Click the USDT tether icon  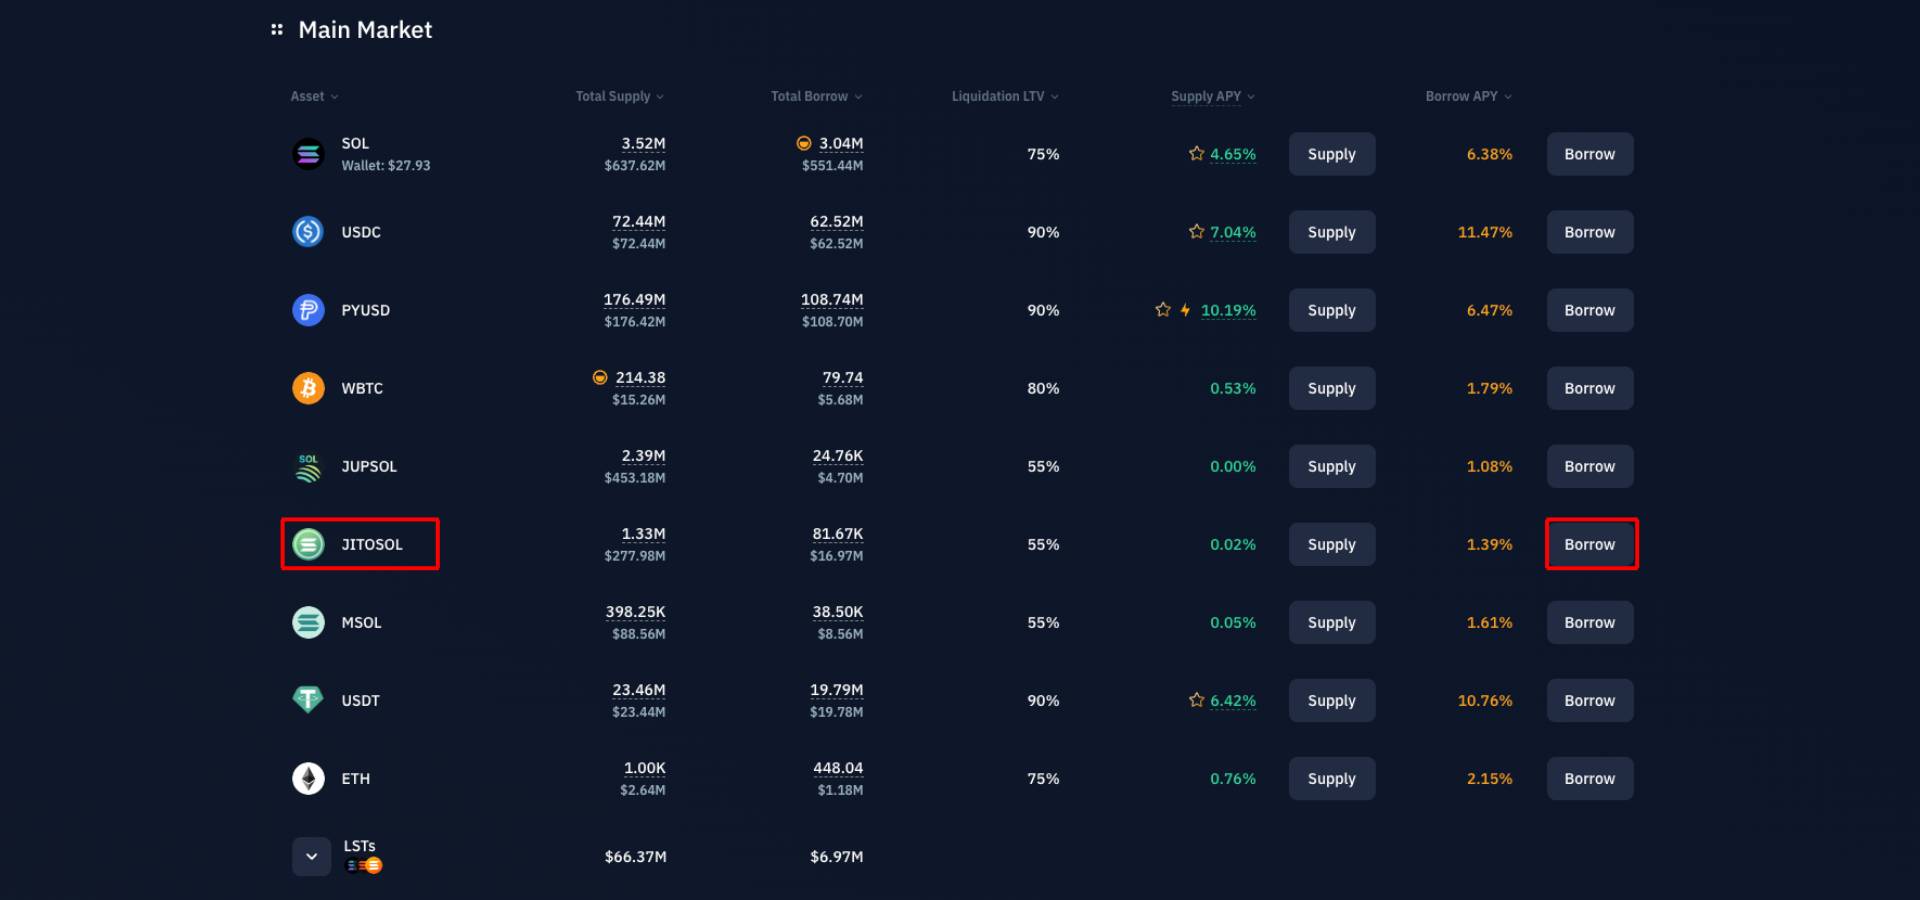tap(308, 700)
